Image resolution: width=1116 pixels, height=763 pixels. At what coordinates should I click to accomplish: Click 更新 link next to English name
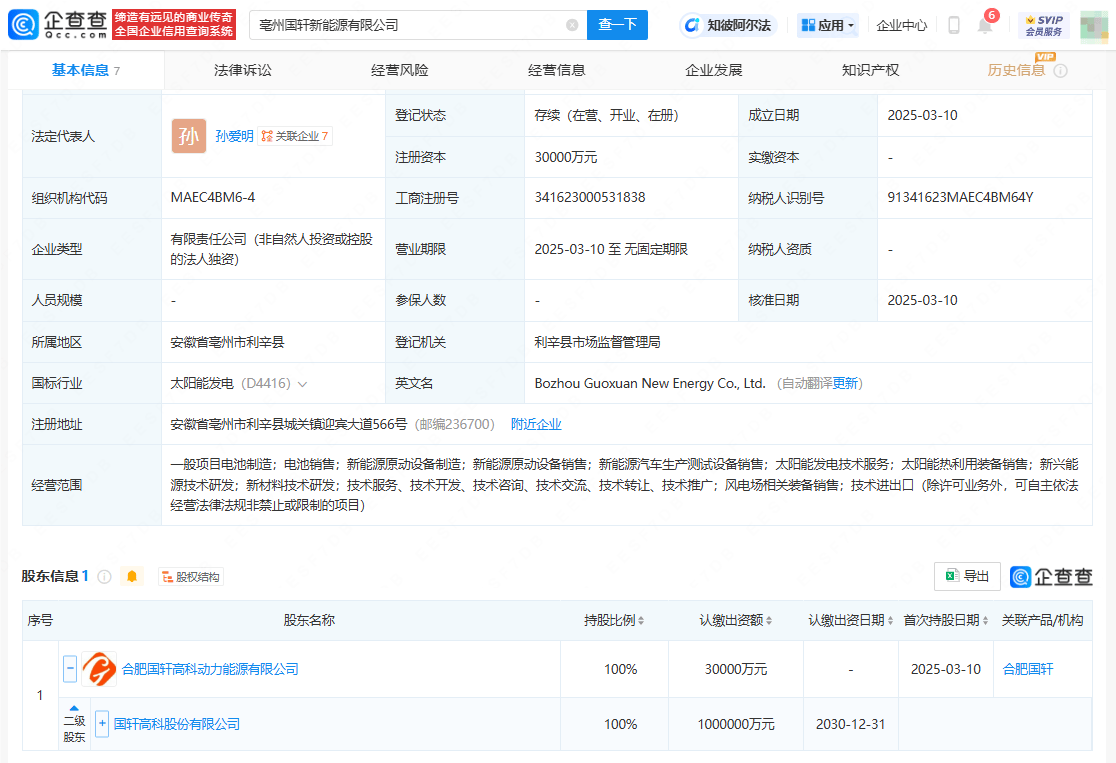pyautogui.click(x=845, y=384)
